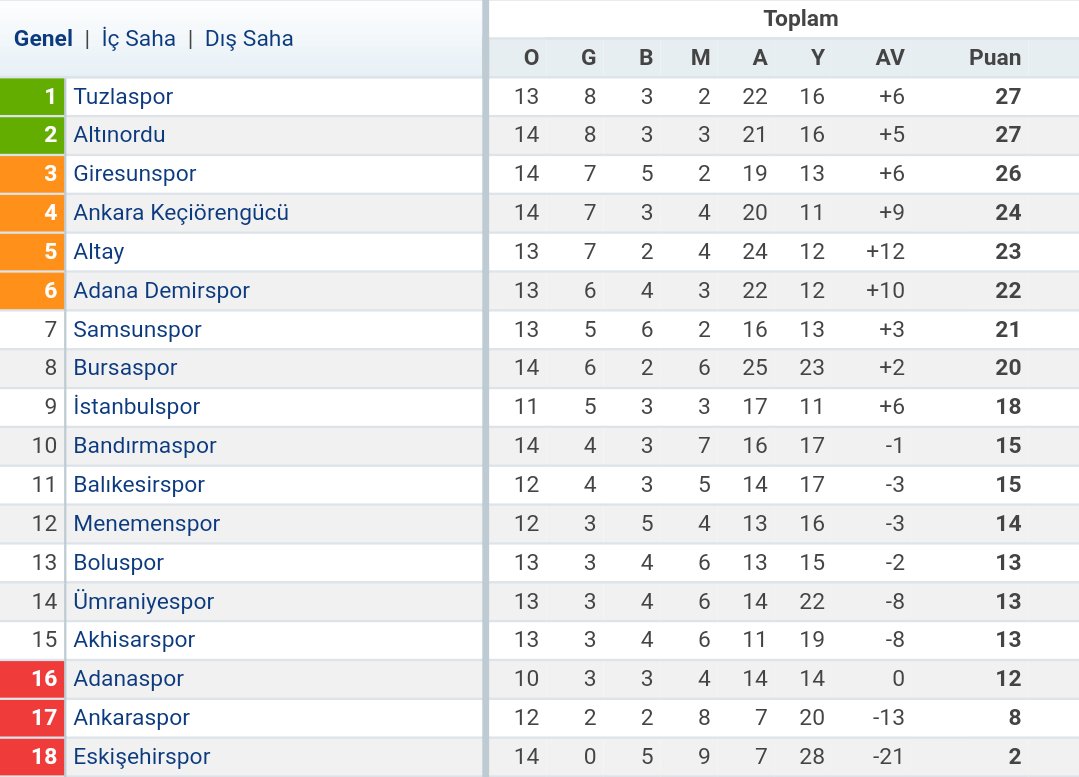Click the AV column header
This screenshot has height=777, width=1079.
[x=889, y=57]
